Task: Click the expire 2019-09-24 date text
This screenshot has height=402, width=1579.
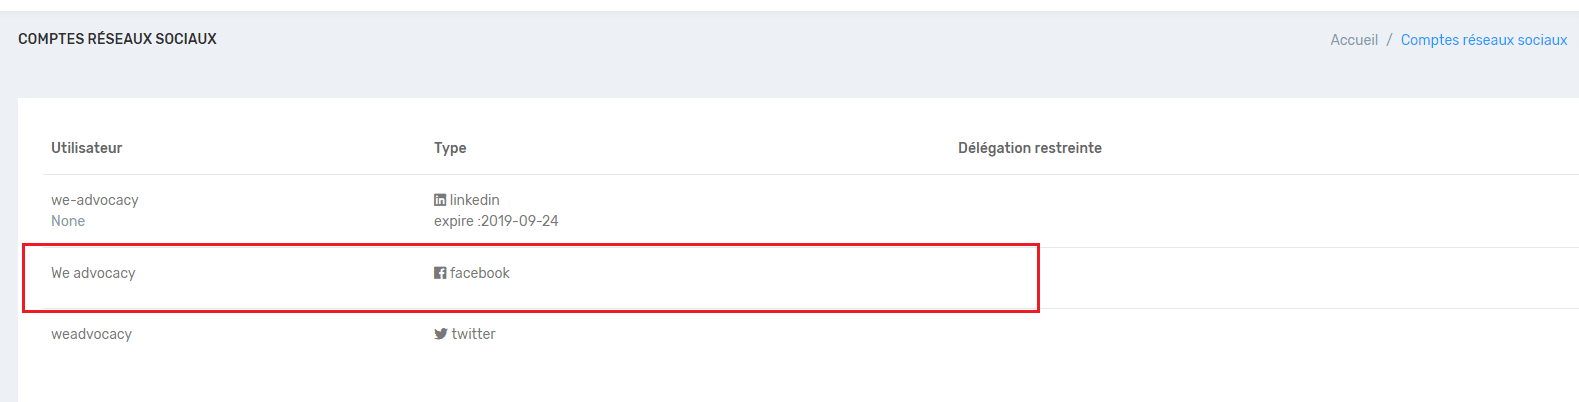Action: [496, 221]
